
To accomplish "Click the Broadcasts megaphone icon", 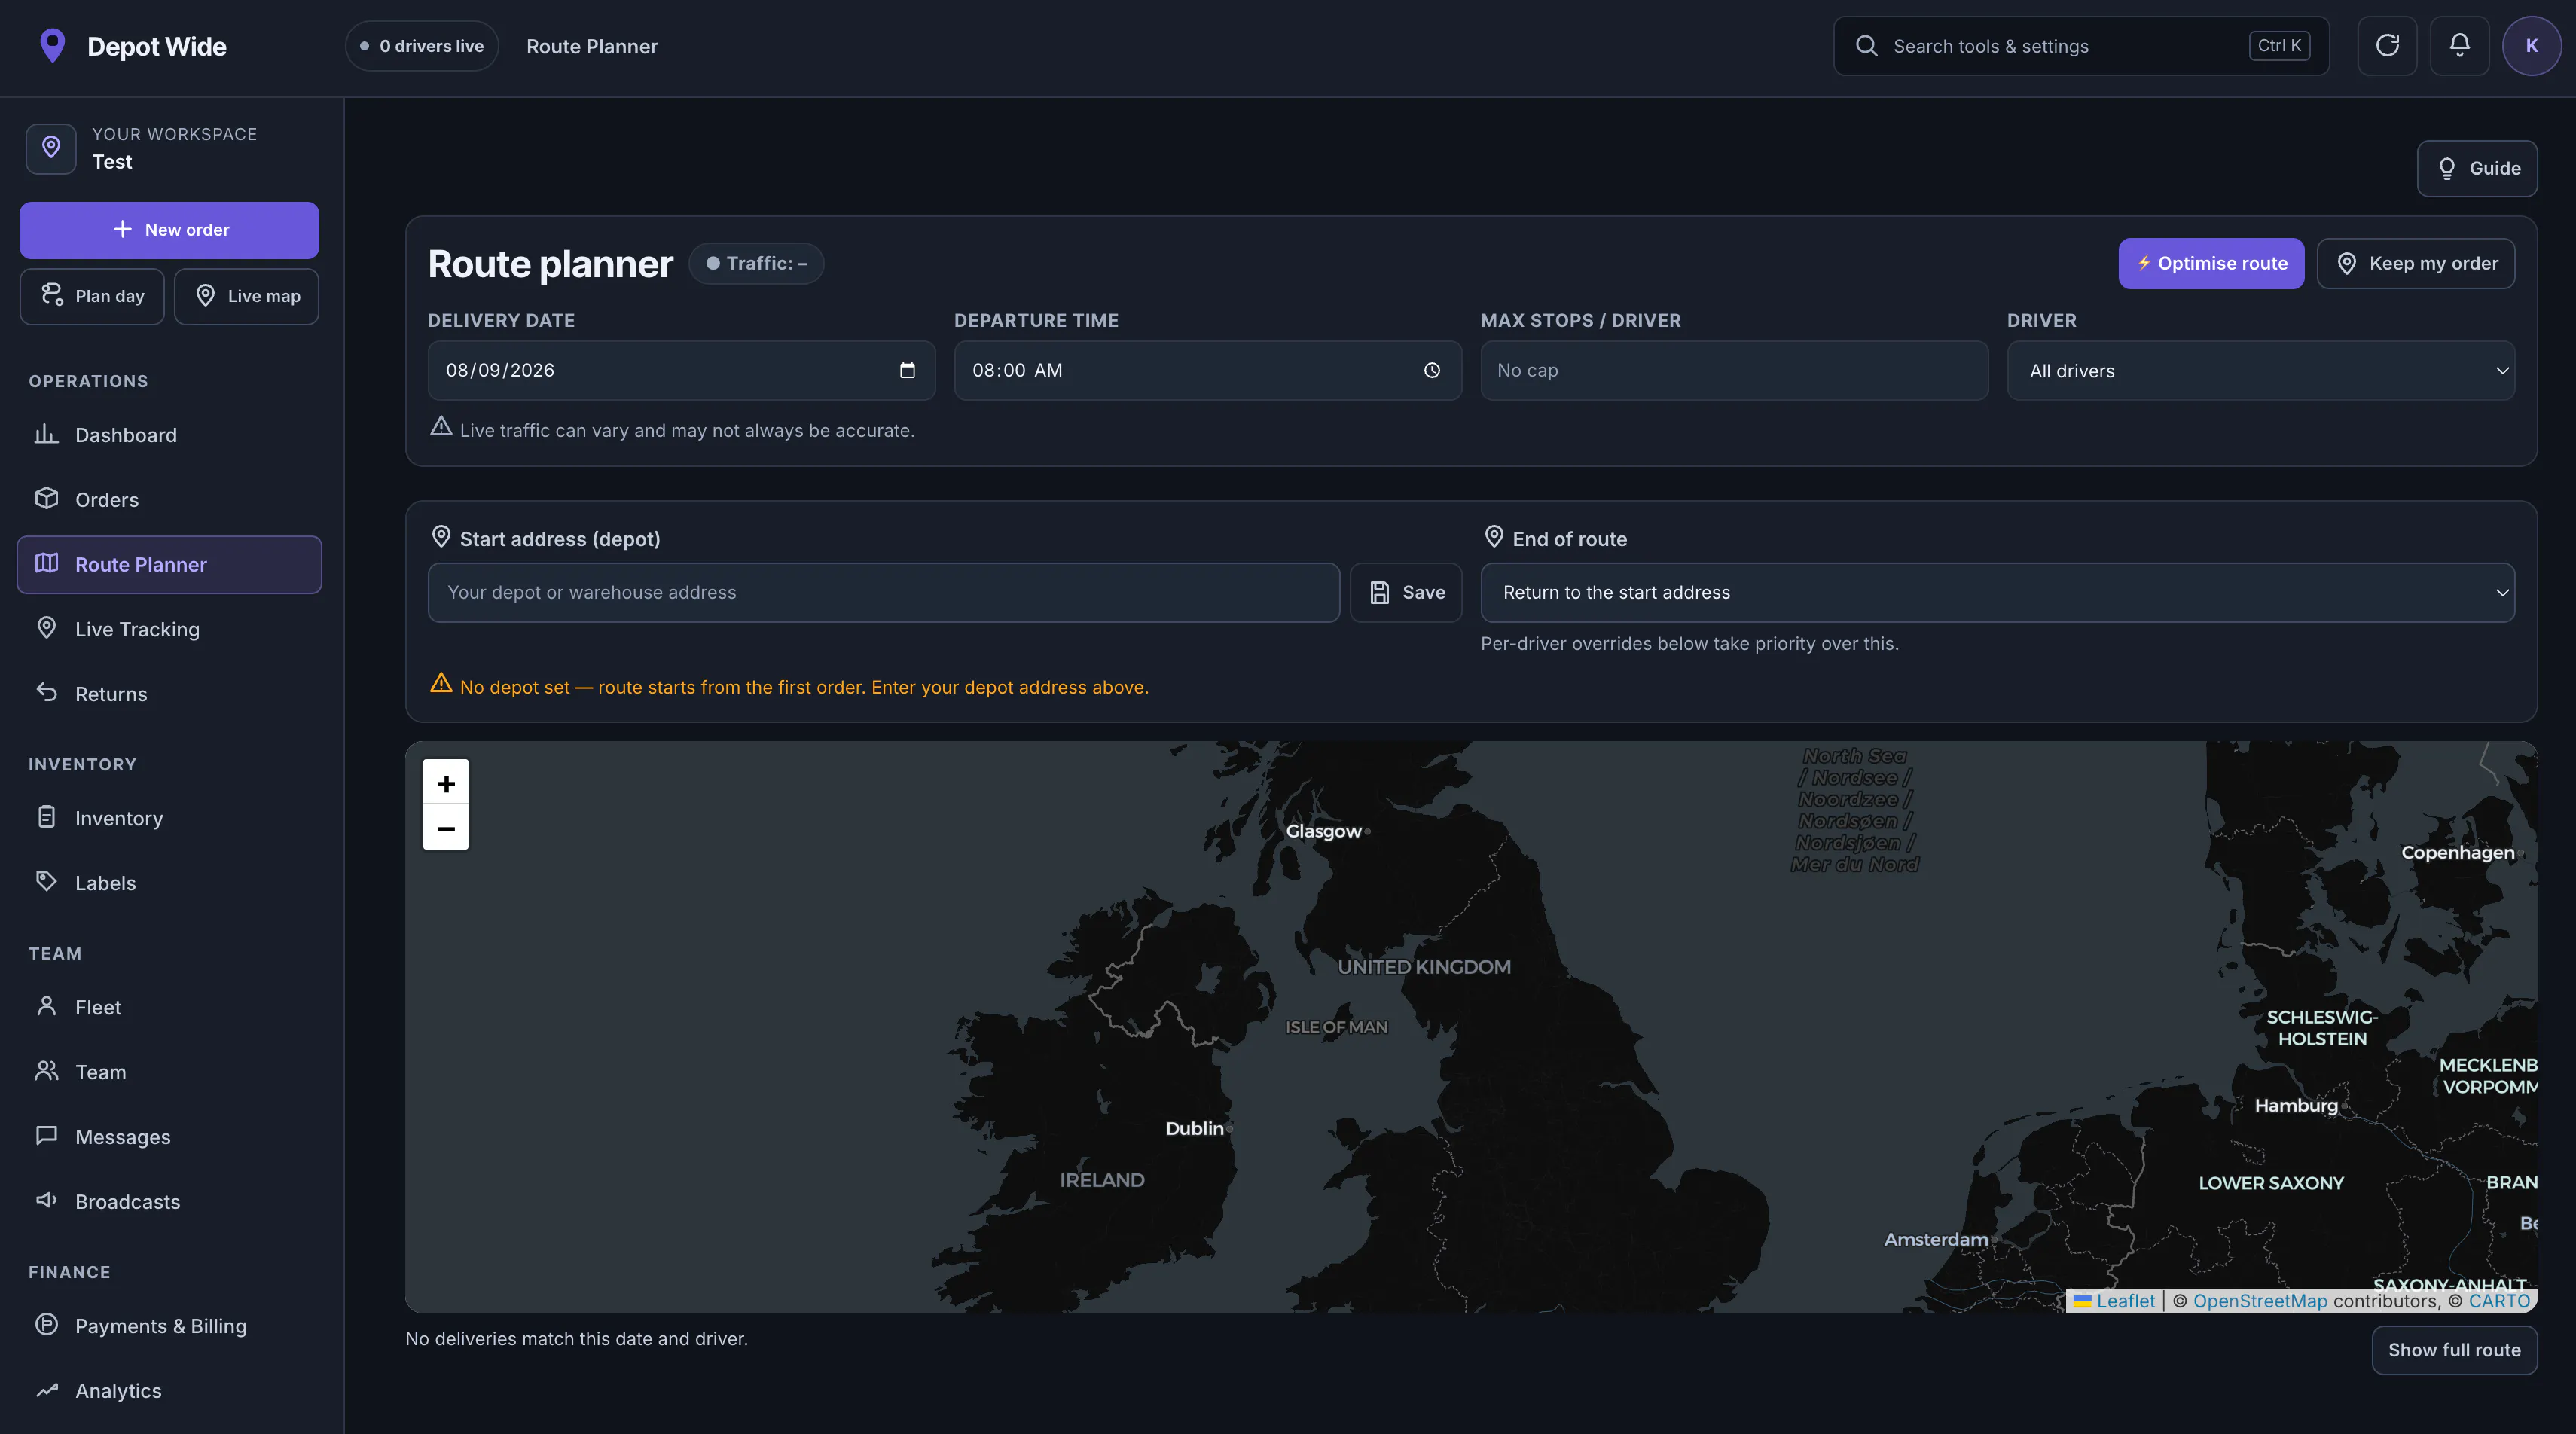I will point(46,1200).
